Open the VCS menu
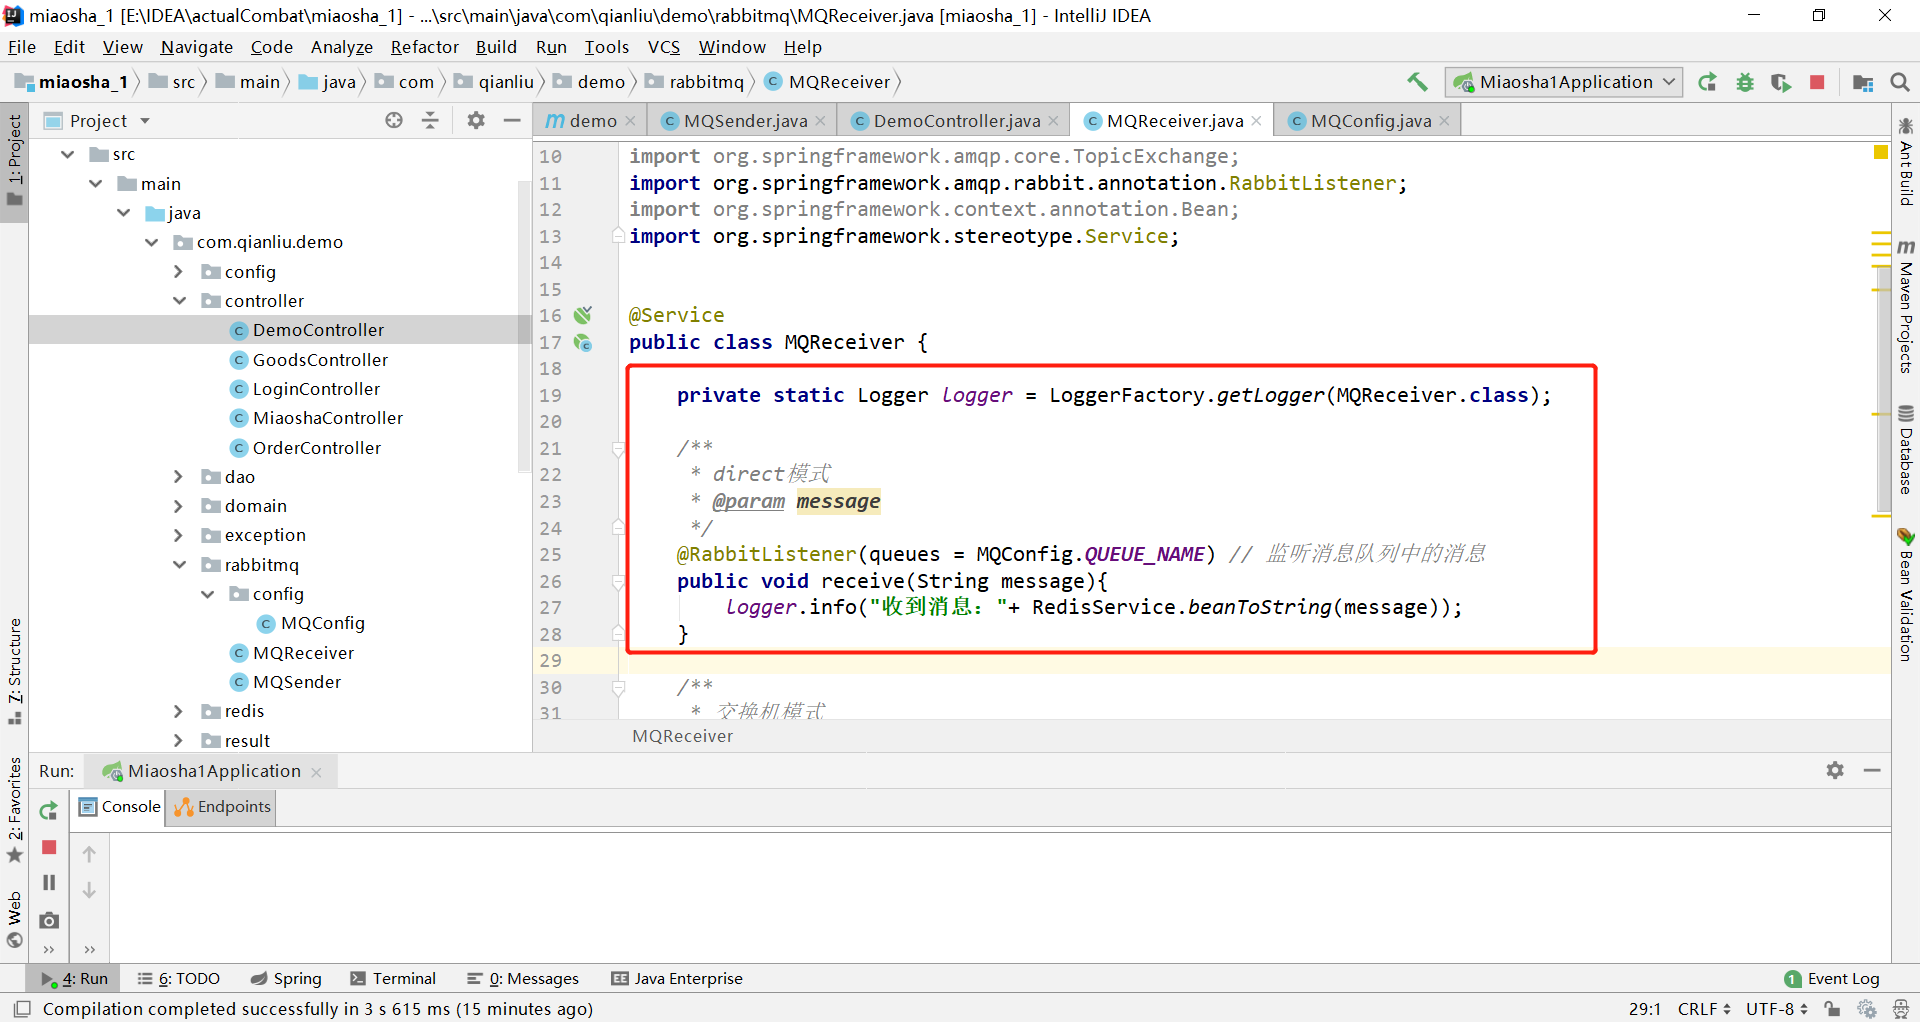The image size is (1920, 1022). (663, 47)
